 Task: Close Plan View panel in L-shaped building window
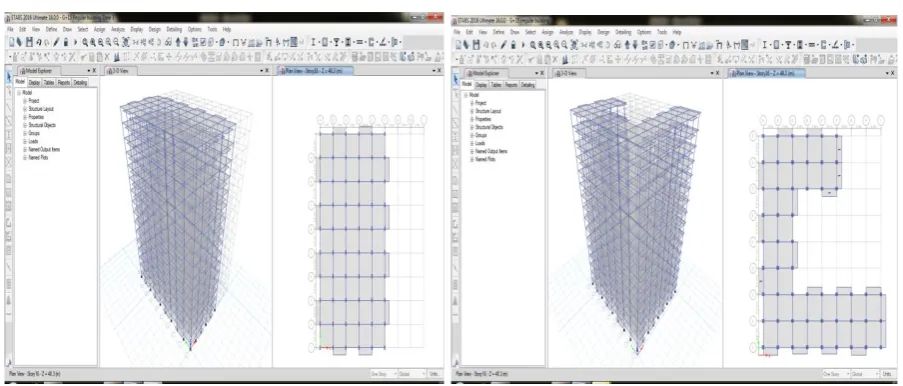(892, 73)
